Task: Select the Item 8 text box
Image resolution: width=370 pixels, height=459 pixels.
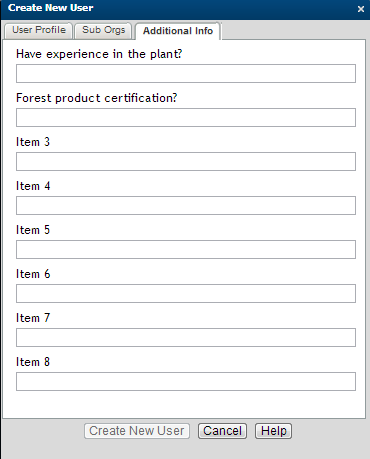Action: tap(186, 381)
